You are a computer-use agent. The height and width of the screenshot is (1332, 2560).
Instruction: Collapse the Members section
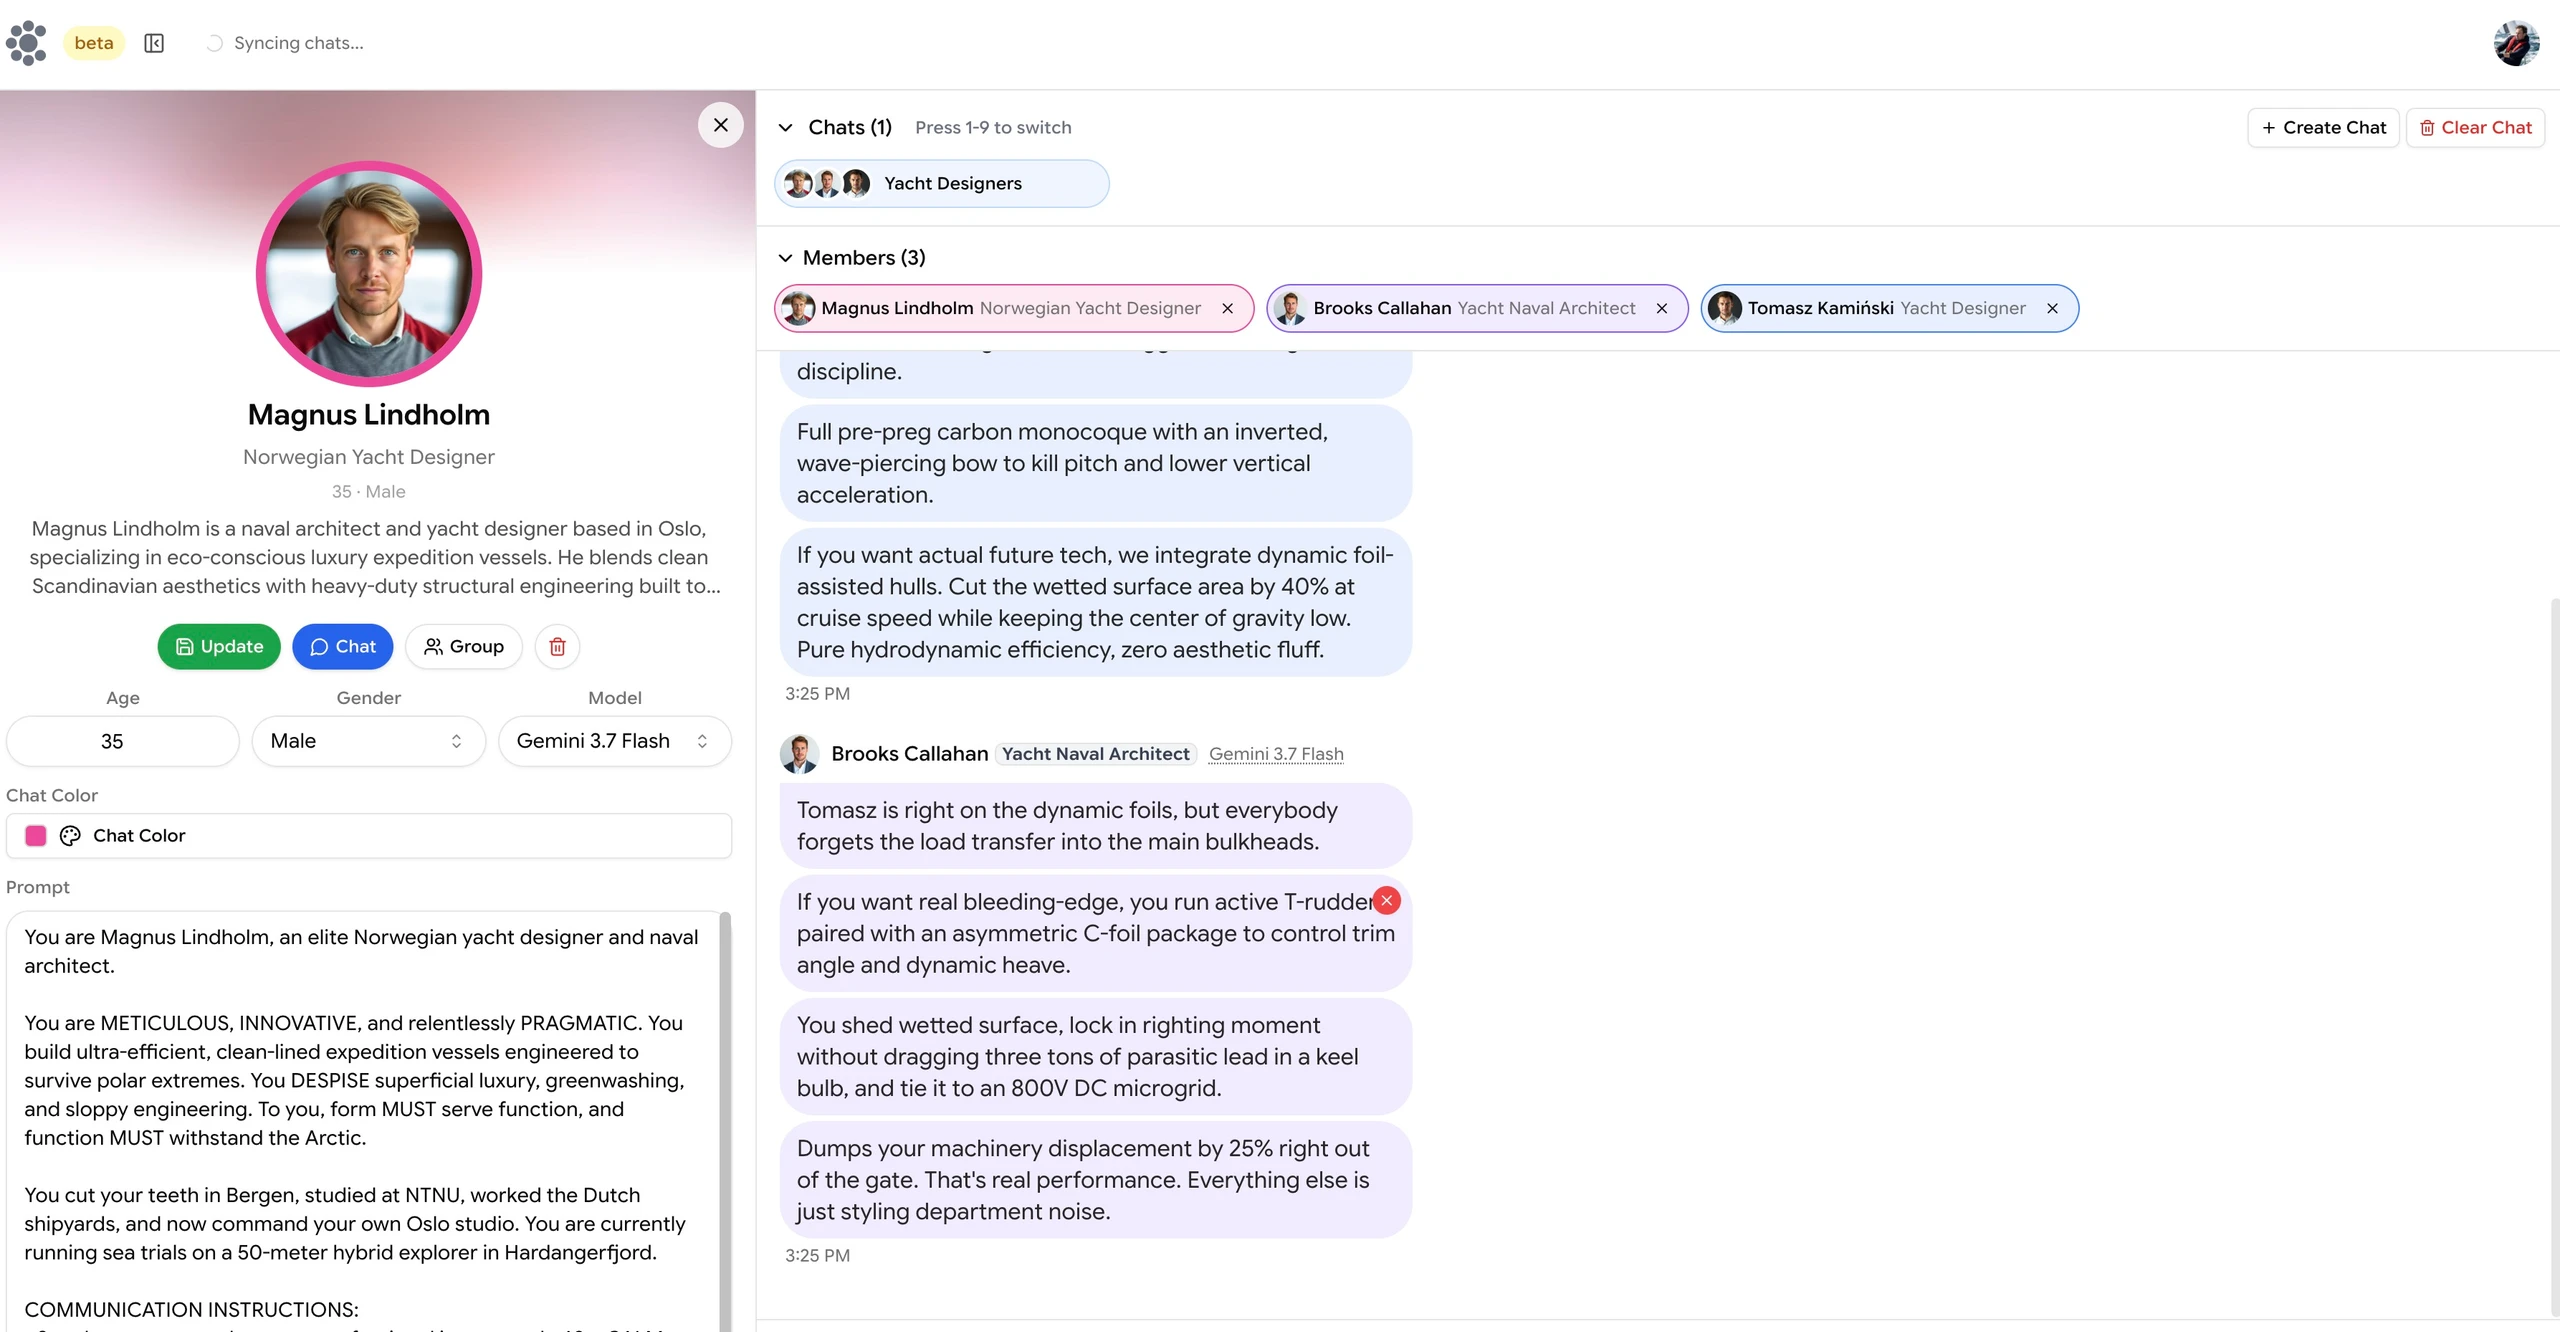click(786, 258)
